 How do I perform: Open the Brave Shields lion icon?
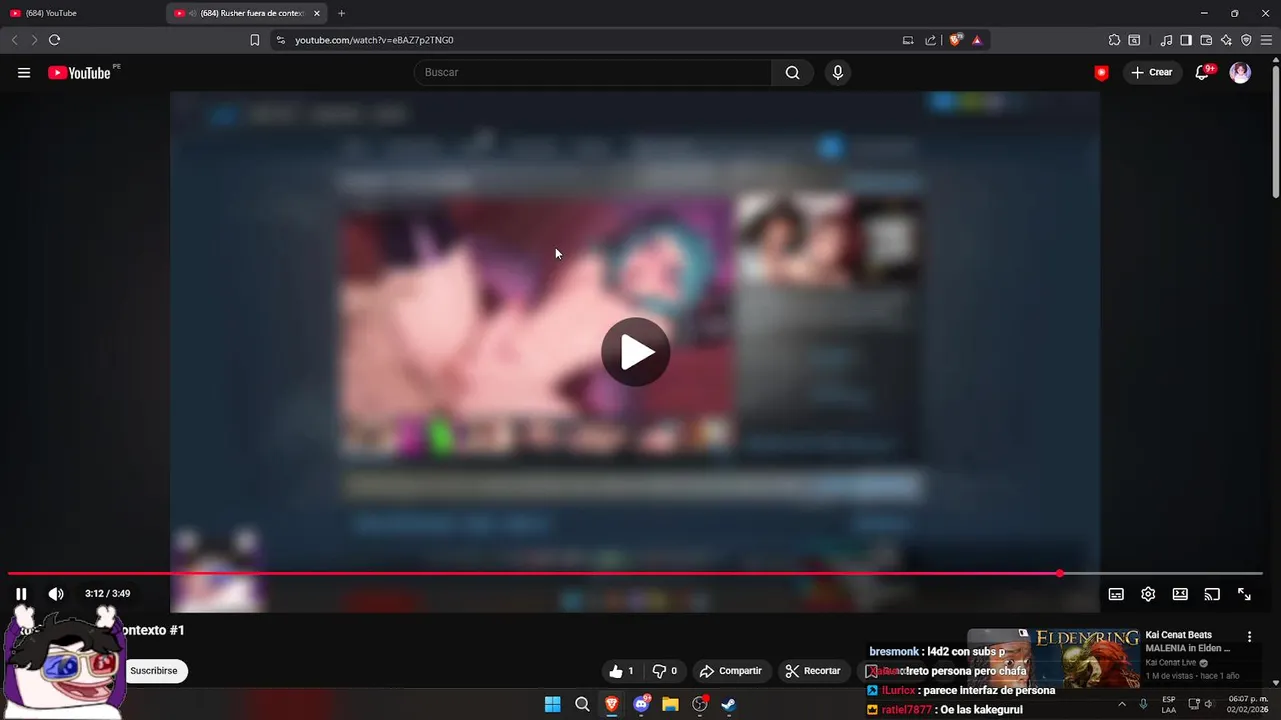[x=956, y=40]
